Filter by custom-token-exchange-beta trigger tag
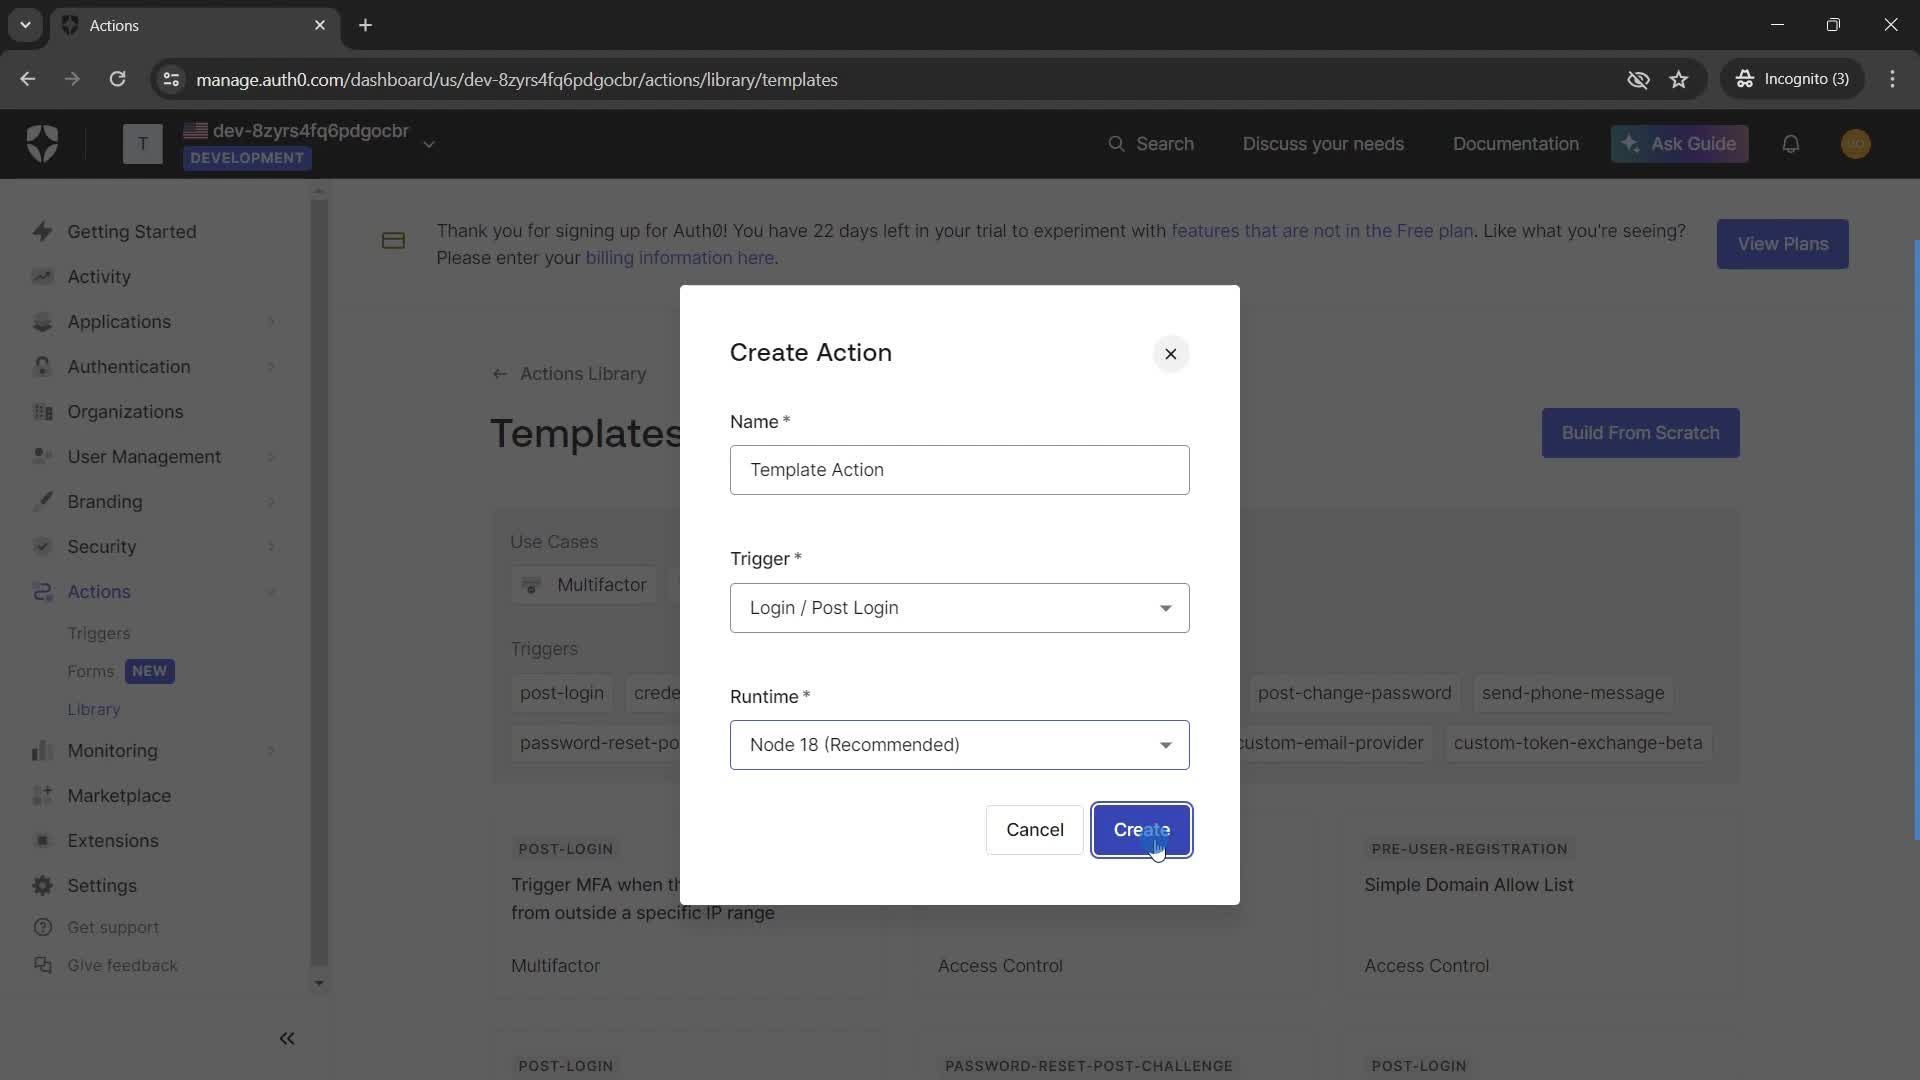 coord(1578,743)
